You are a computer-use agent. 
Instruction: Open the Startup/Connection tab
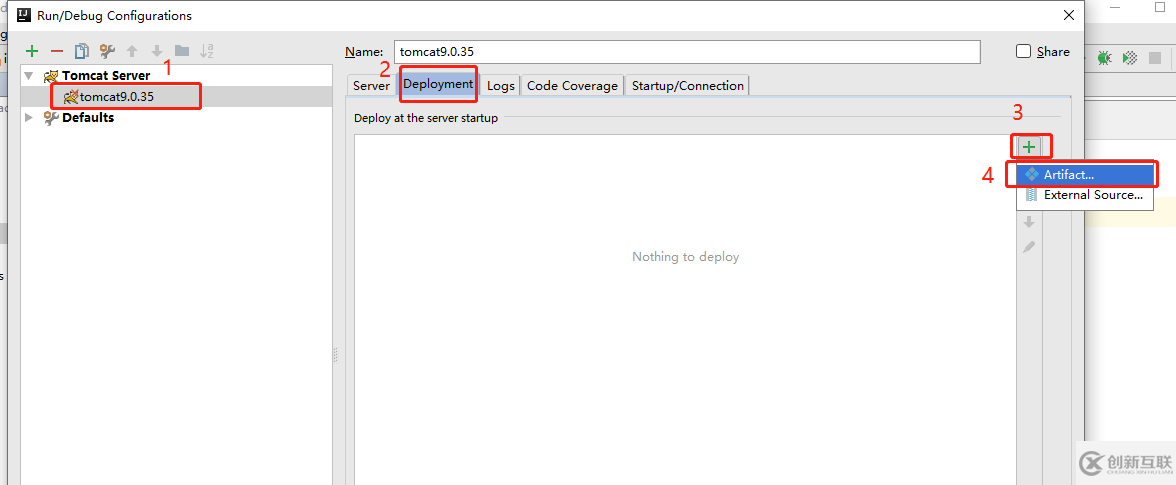(688, 85)
